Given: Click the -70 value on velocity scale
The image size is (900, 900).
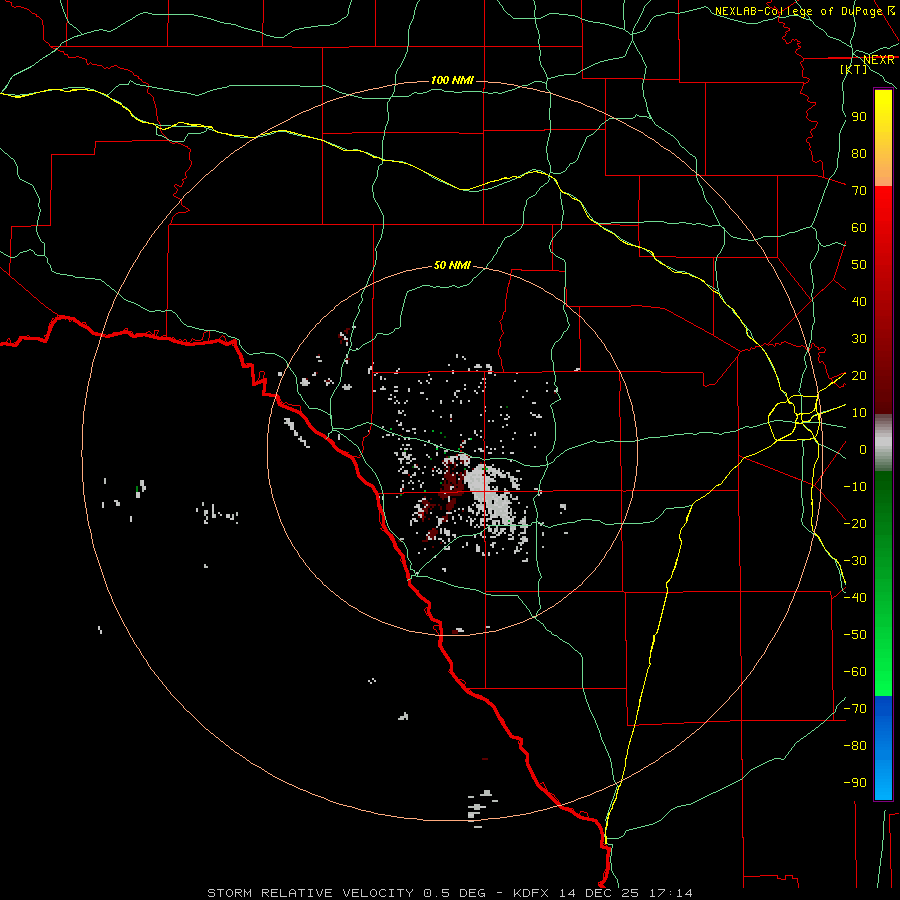Looking at the screenshot, I should (x=855, y=709).
